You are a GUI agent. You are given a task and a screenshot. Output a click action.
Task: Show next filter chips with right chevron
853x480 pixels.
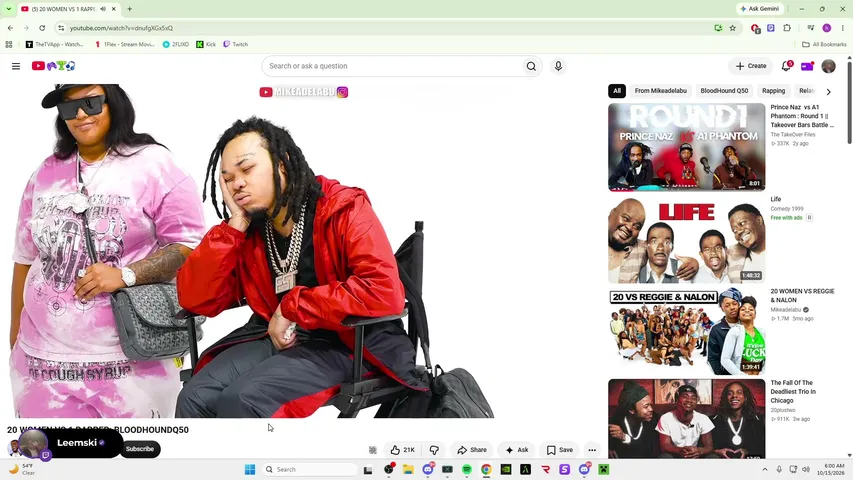tap(829, 91)
